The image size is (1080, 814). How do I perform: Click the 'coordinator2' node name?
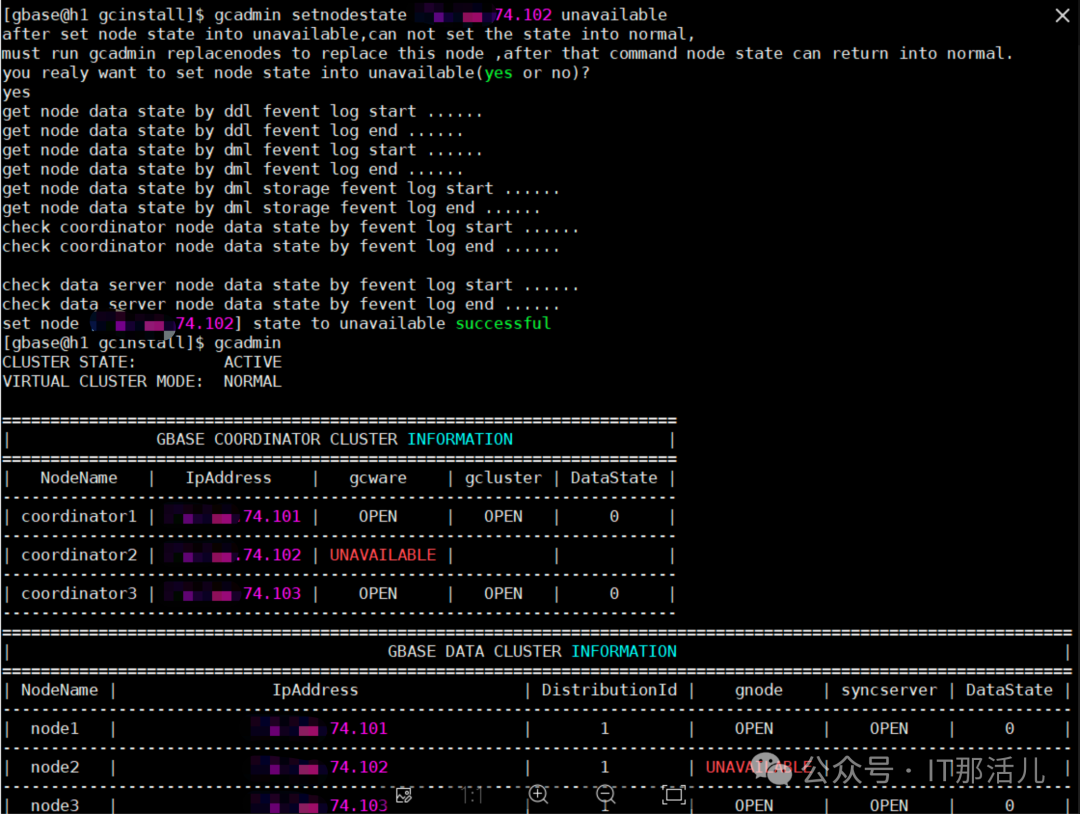pyautogui.click(x=79, y=555)
